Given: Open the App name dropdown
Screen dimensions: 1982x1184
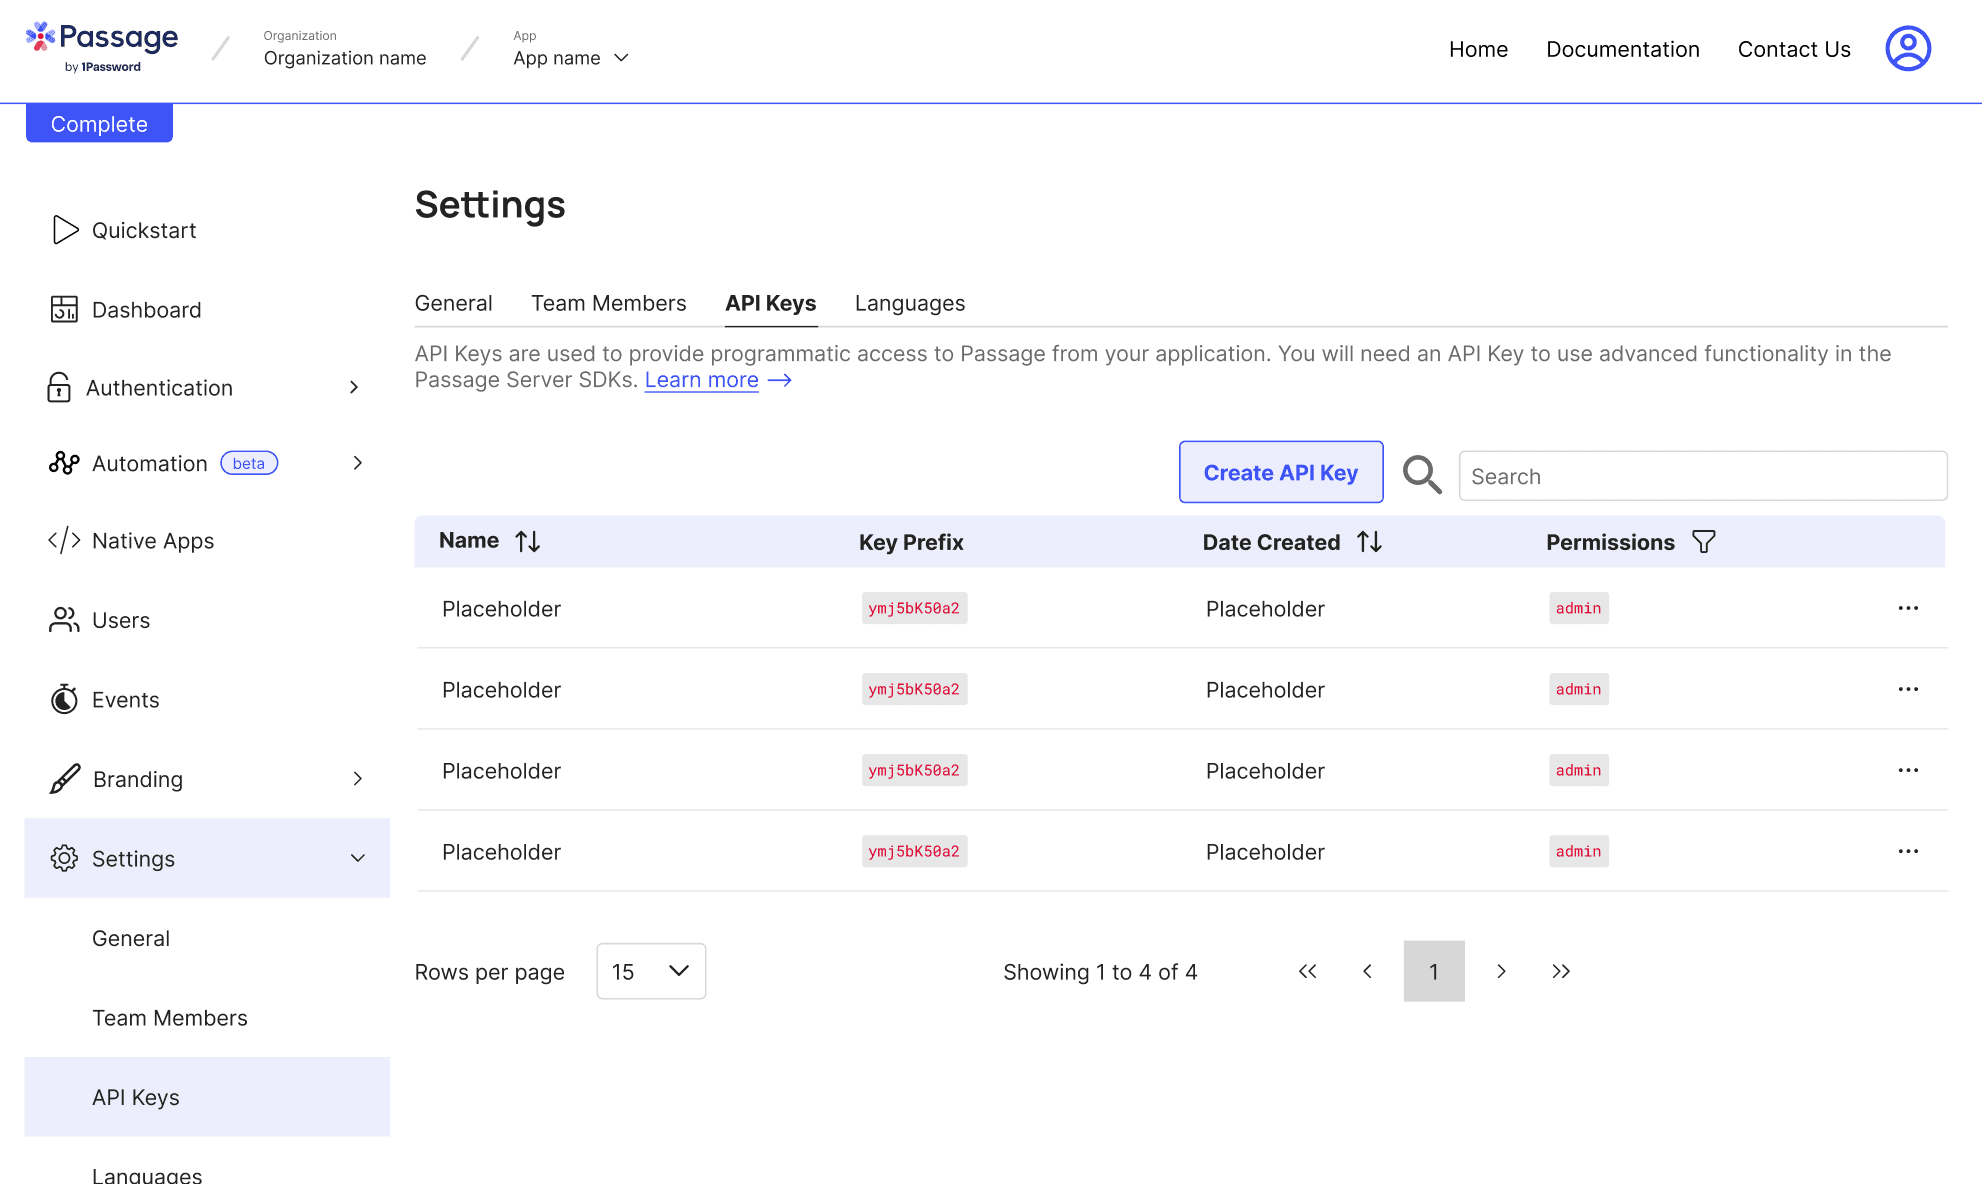Looking at the screenshot, I should pos(622,57).
